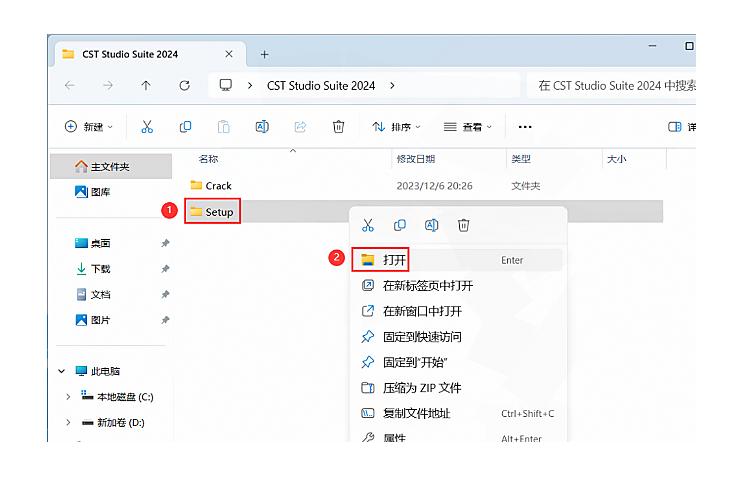The width and height of the screenshot is (740, 477).
Task: Select 打开 in context menu
Action: [x=458, y=260]
